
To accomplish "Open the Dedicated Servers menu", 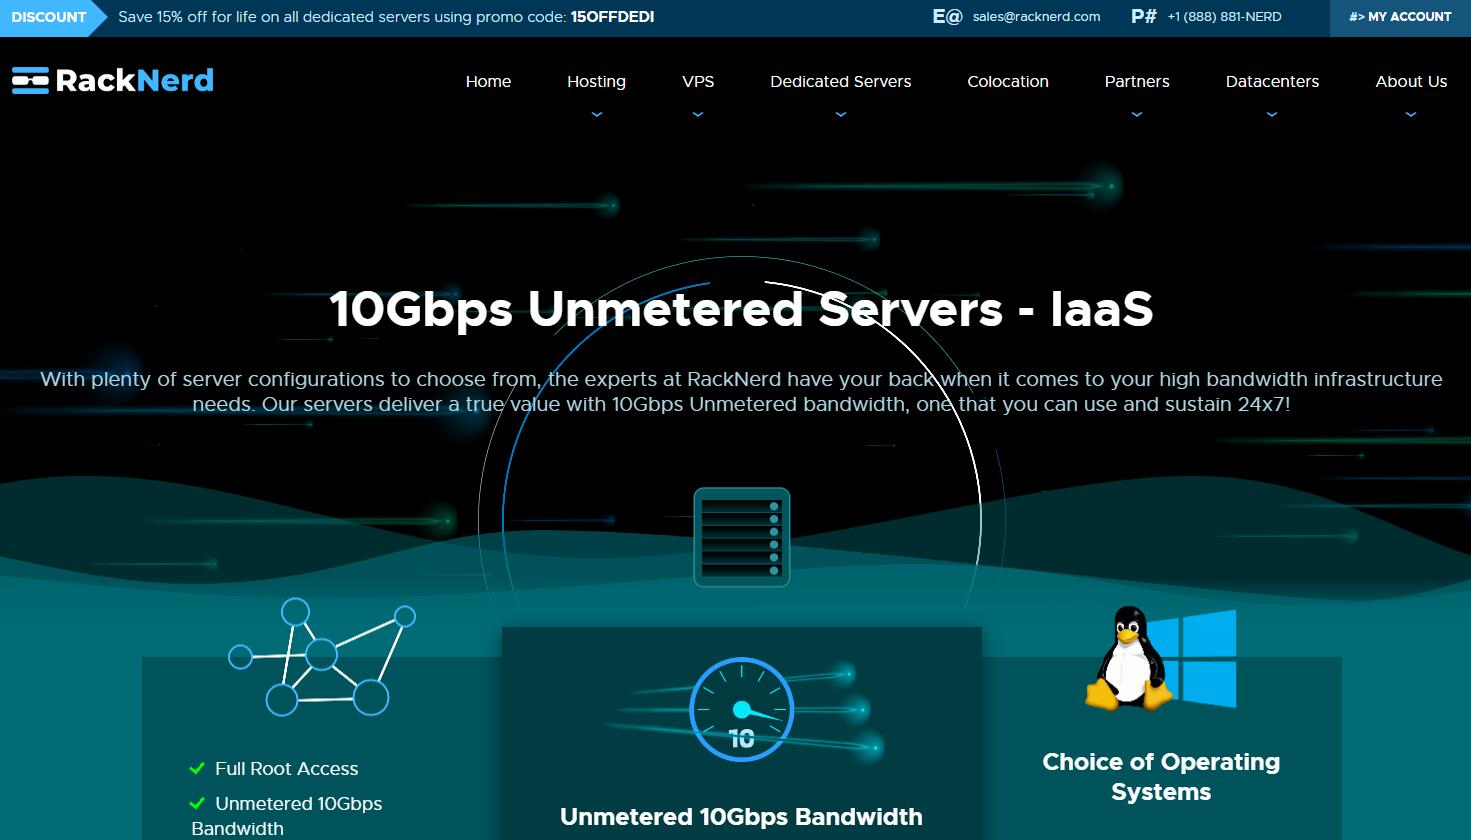I will tap(841, 81).
